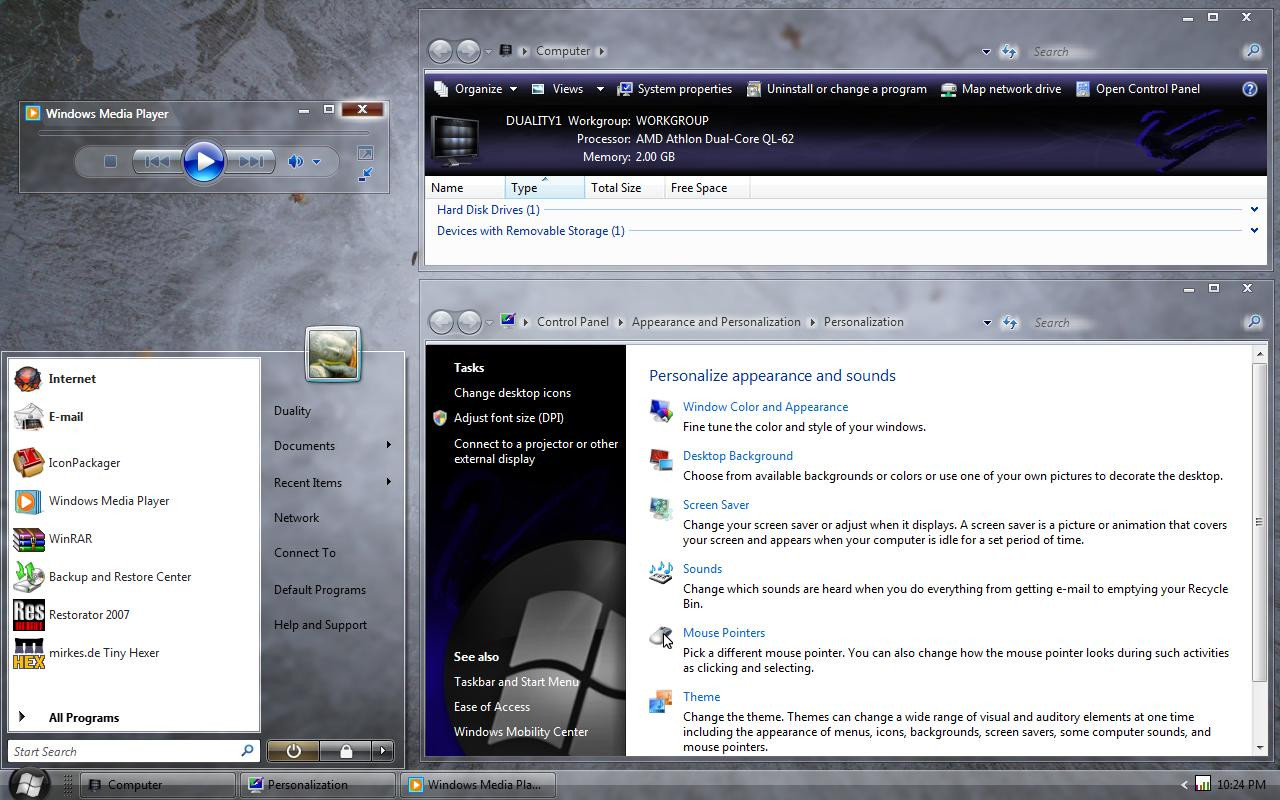Click the Start menu power button

pyautogui.click(x=293, y=751)
